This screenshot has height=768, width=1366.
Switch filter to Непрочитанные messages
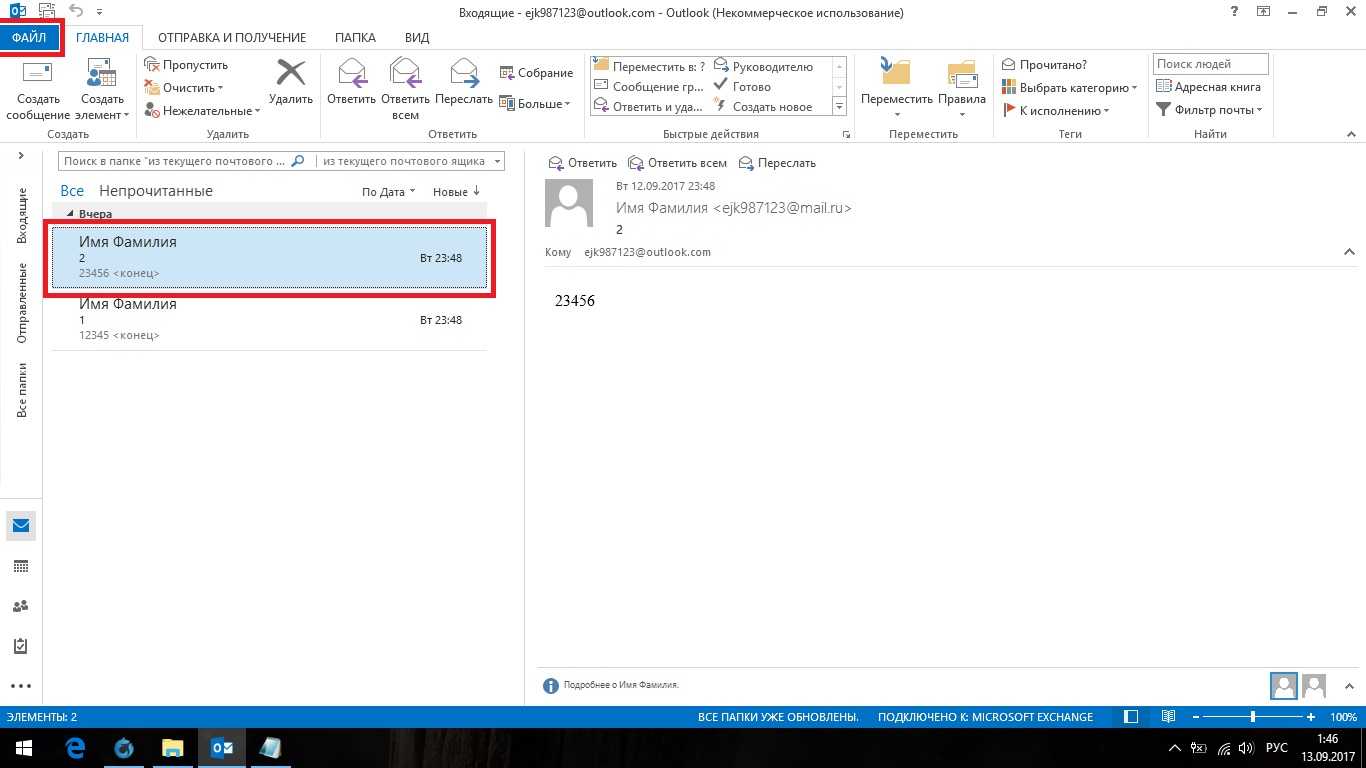[156, 191]
